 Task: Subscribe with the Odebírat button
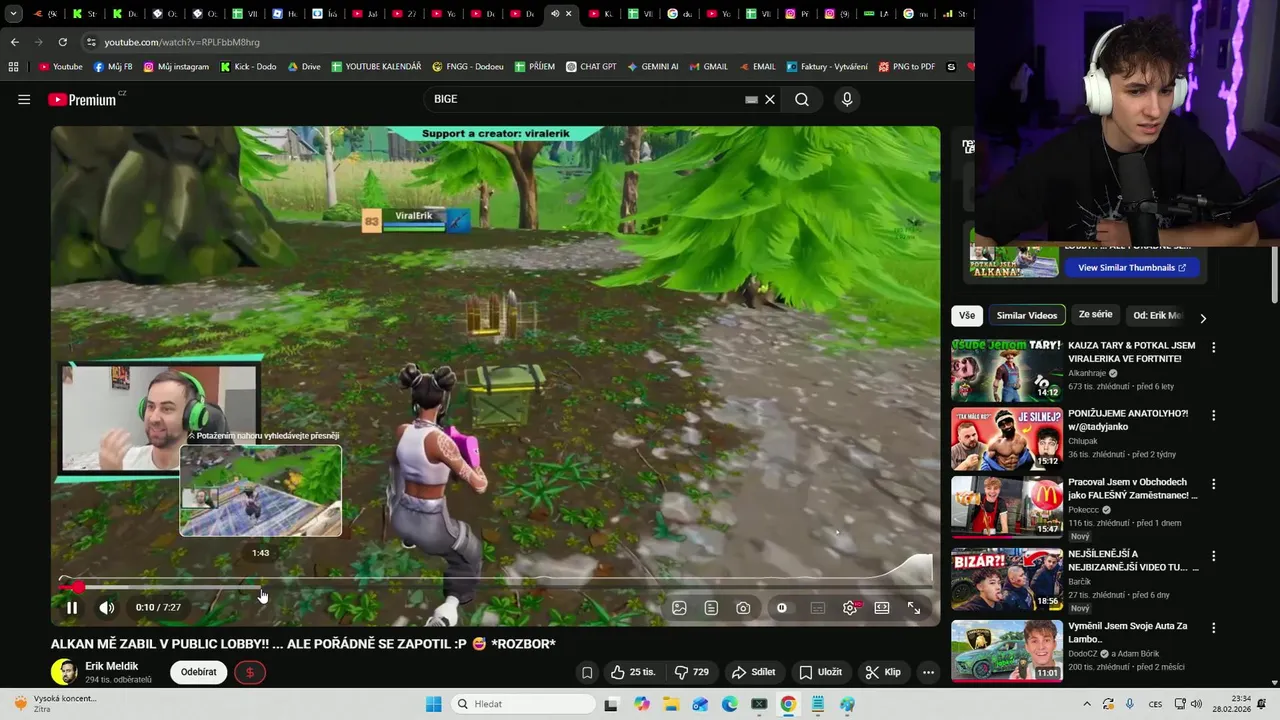(x=199, y=672)
